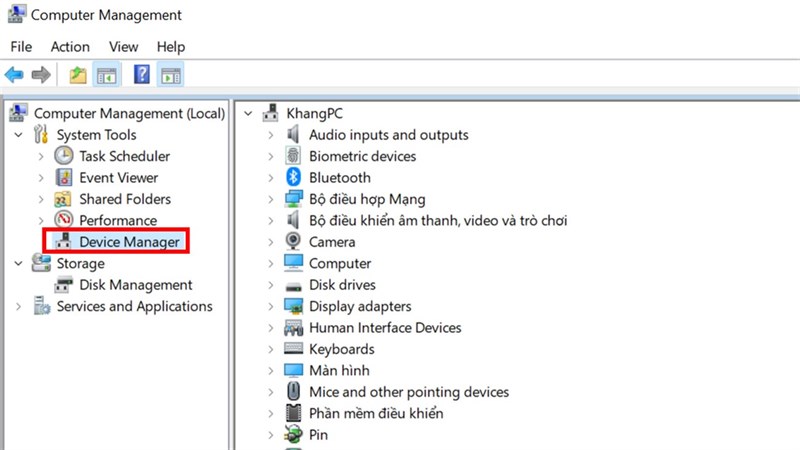
Task: Expand the Audio inputs and outputs node
Action: click(x=270, y=135)
